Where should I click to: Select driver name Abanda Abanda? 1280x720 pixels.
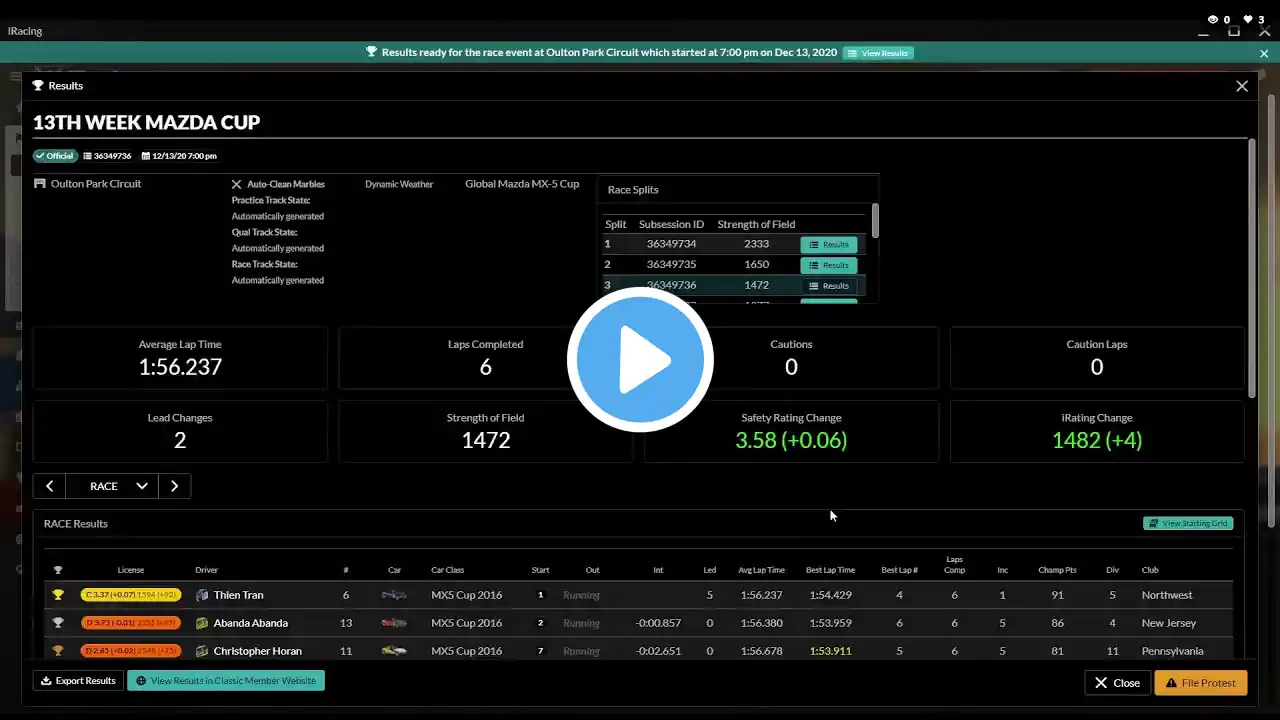click(250, 623)
